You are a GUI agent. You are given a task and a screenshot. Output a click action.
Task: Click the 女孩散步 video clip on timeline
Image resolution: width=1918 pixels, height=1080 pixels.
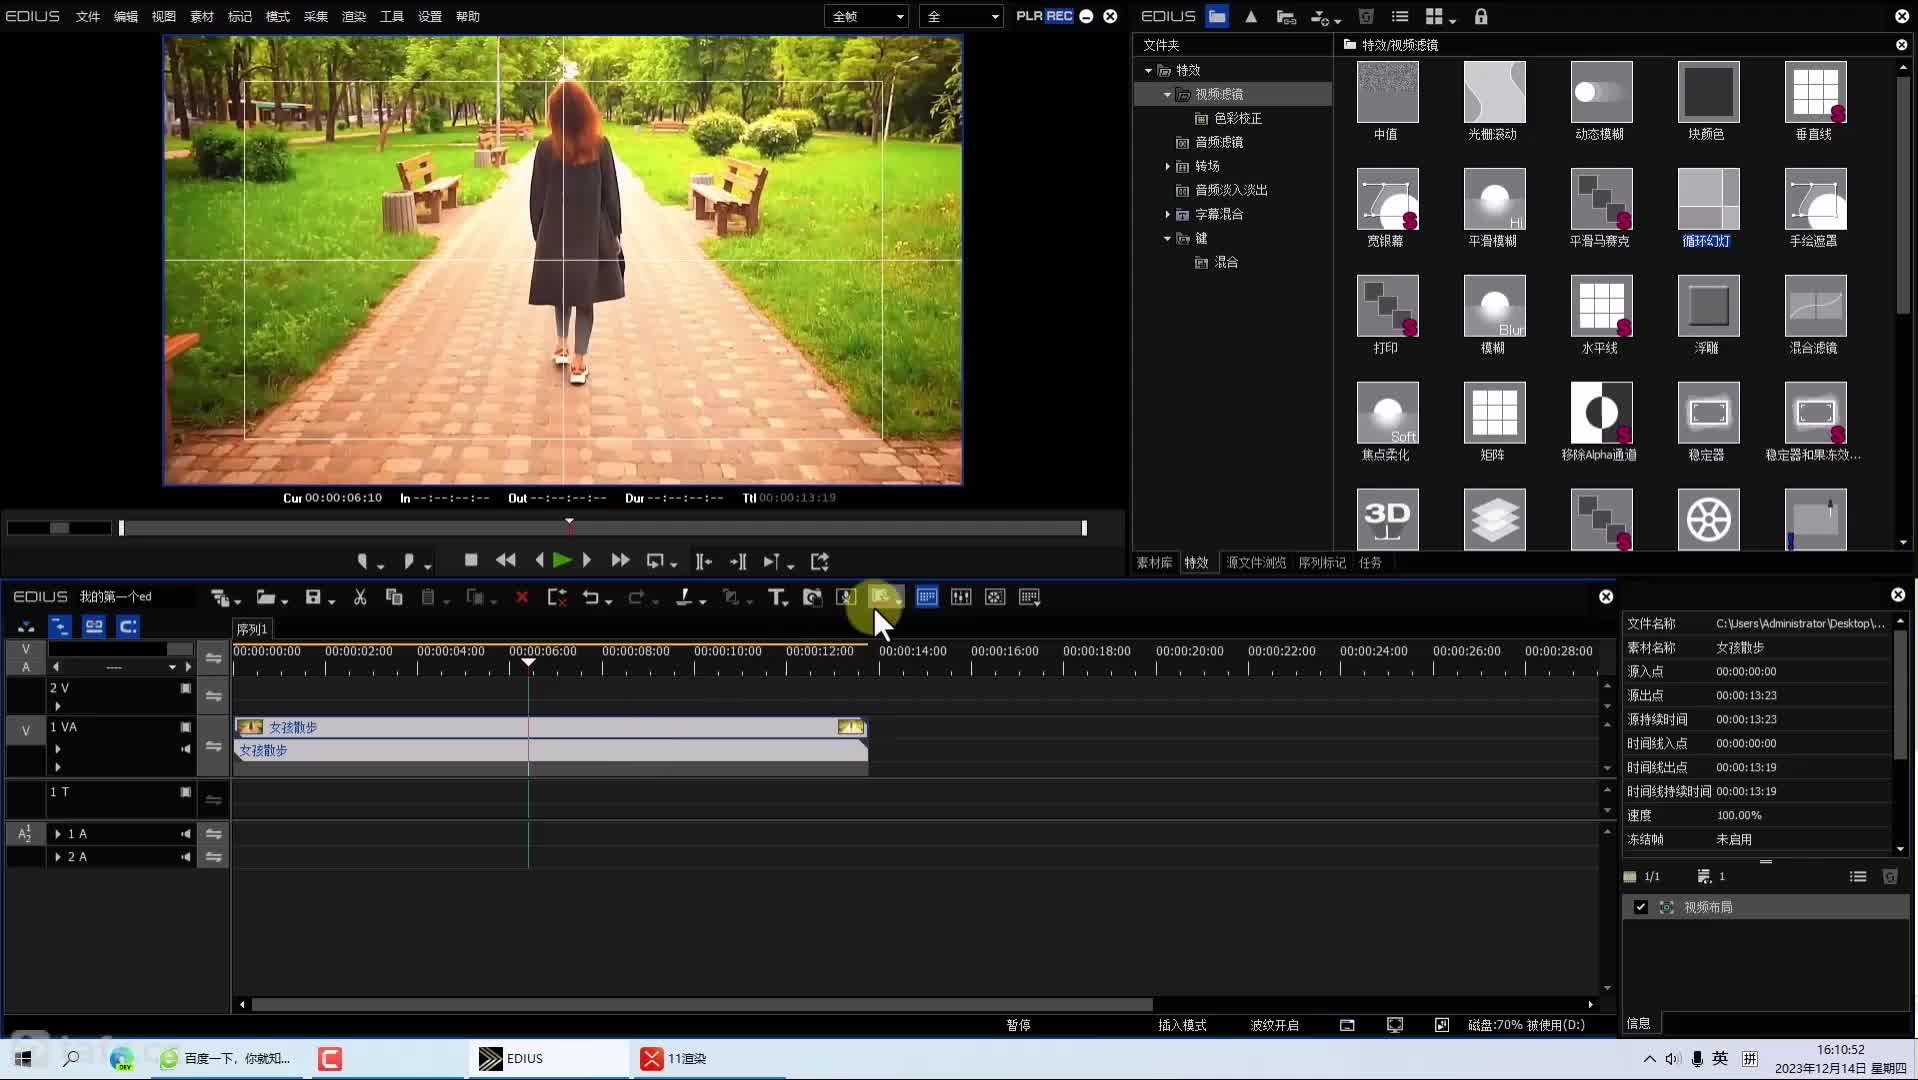tap(550, 727)
